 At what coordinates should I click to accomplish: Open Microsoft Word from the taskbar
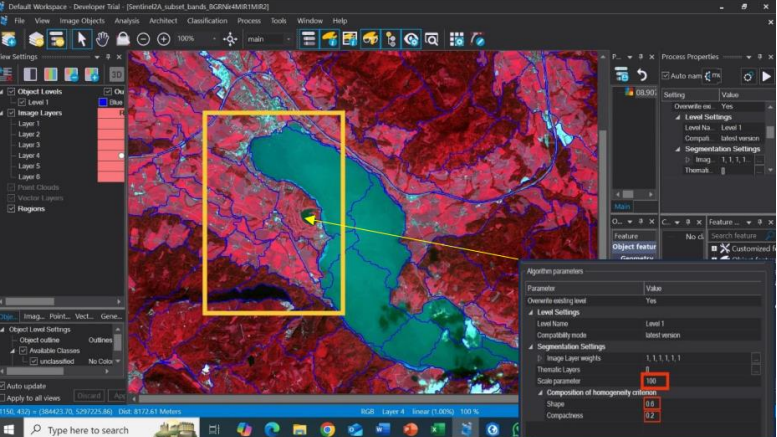(383, 429)
